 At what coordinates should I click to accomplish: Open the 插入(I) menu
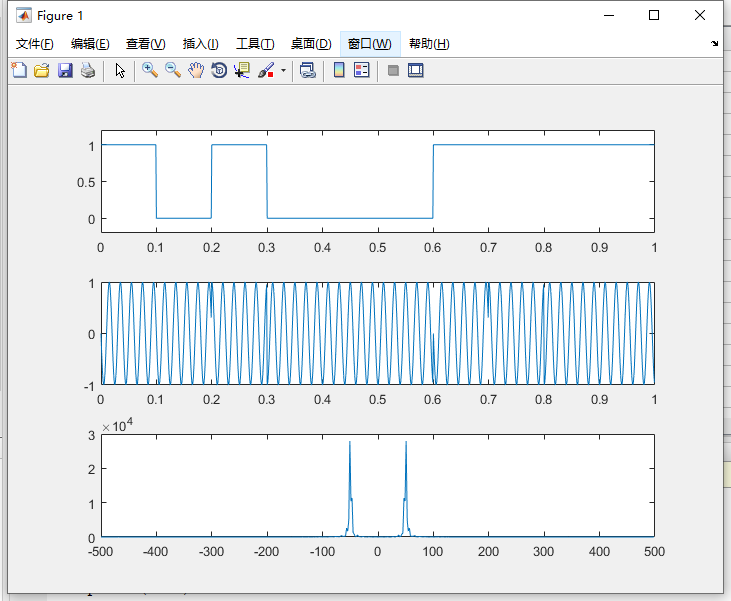tap(200, 44)
